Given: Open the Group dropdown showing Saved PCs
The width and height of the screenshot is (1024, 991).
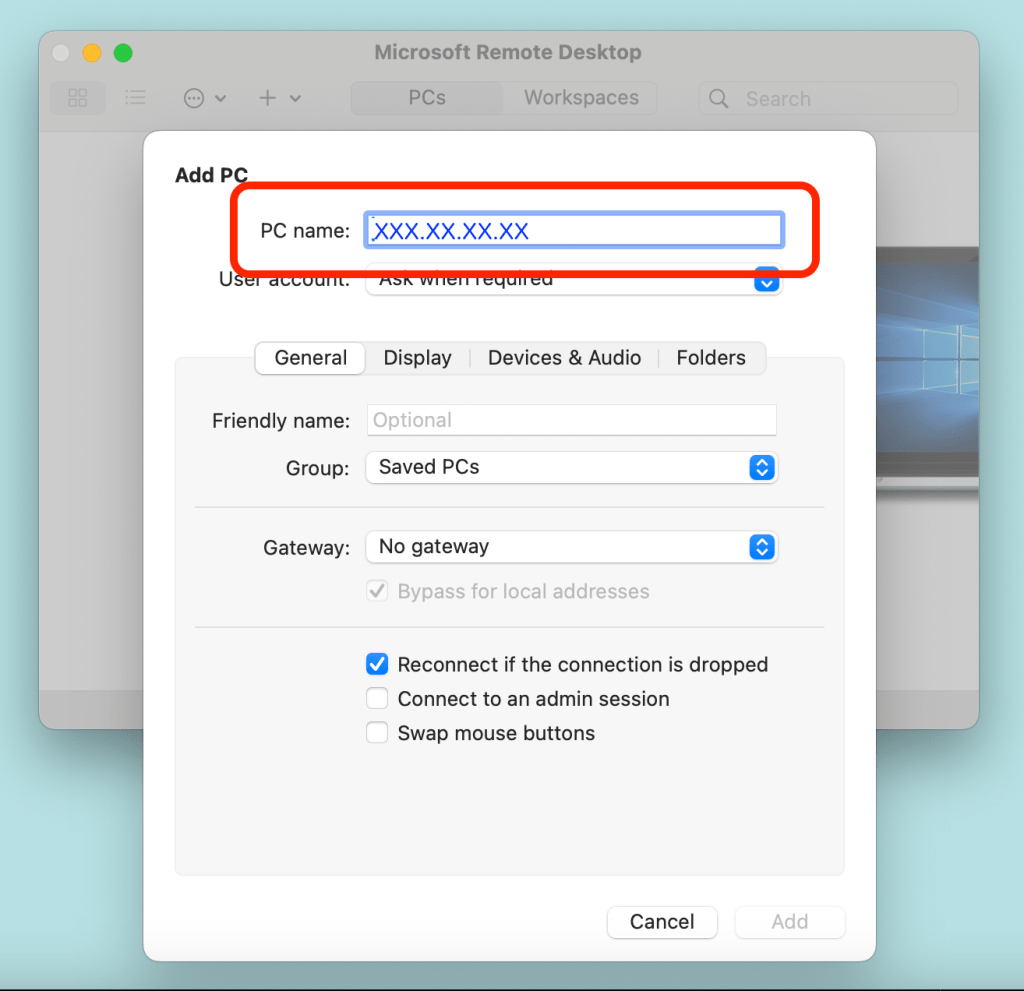Looking at the screenshot, I should point(571,467).
